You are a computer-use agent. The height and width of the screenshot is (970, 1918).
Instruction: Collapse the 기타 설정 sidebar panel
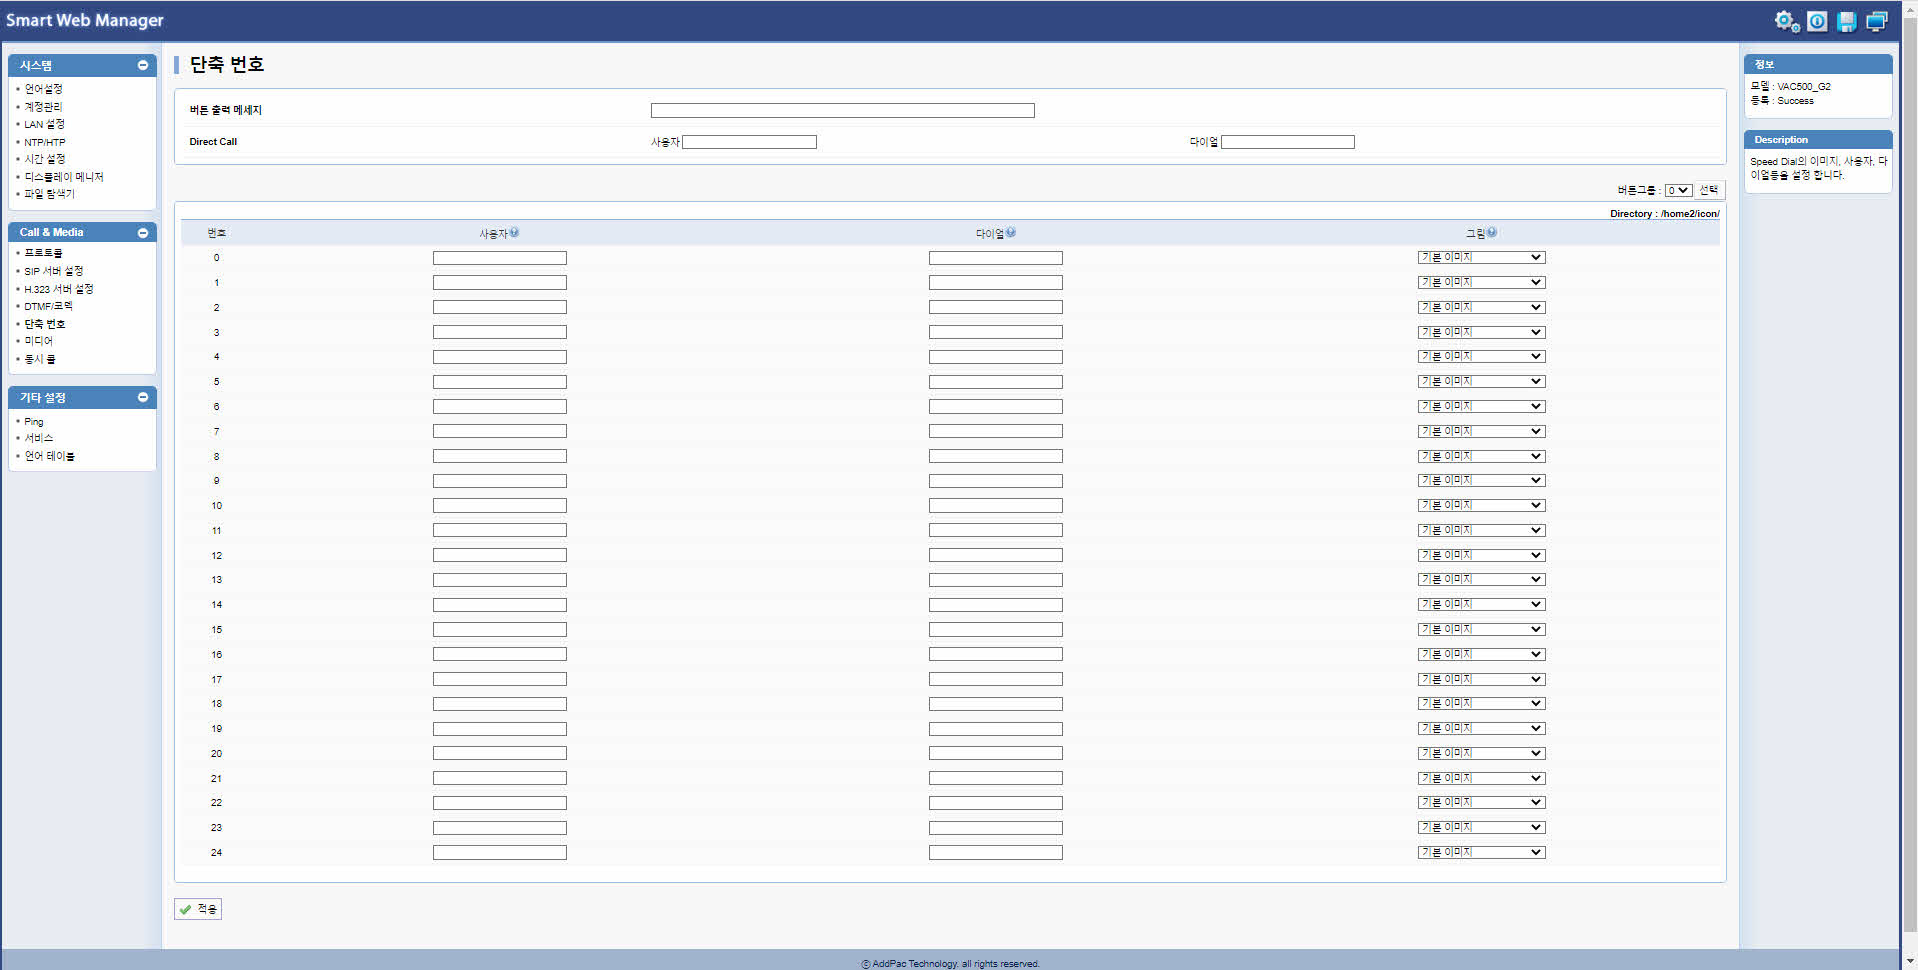point(143,398)
